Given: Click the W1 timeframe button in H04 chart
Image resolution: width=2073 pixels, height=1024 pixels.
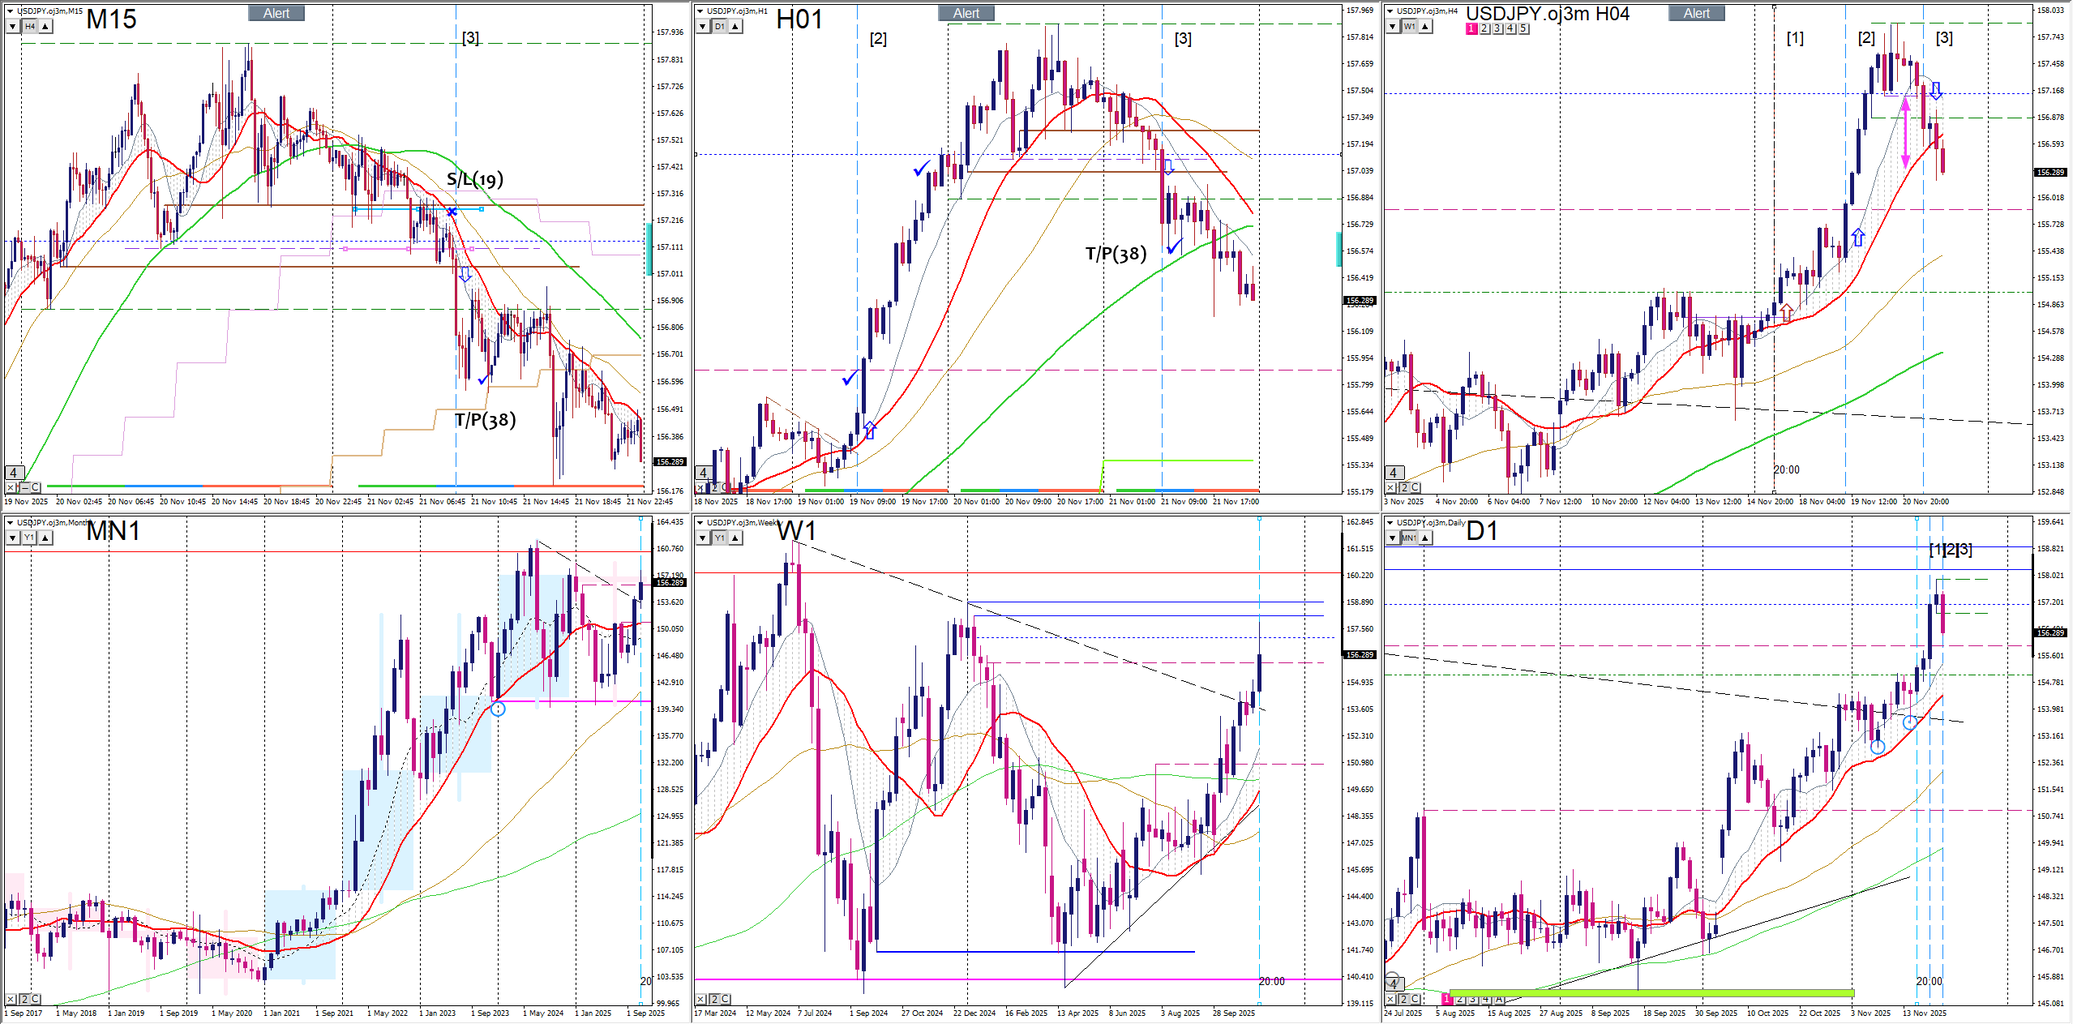Looking at the screenshot, I should click(1410, 27).
